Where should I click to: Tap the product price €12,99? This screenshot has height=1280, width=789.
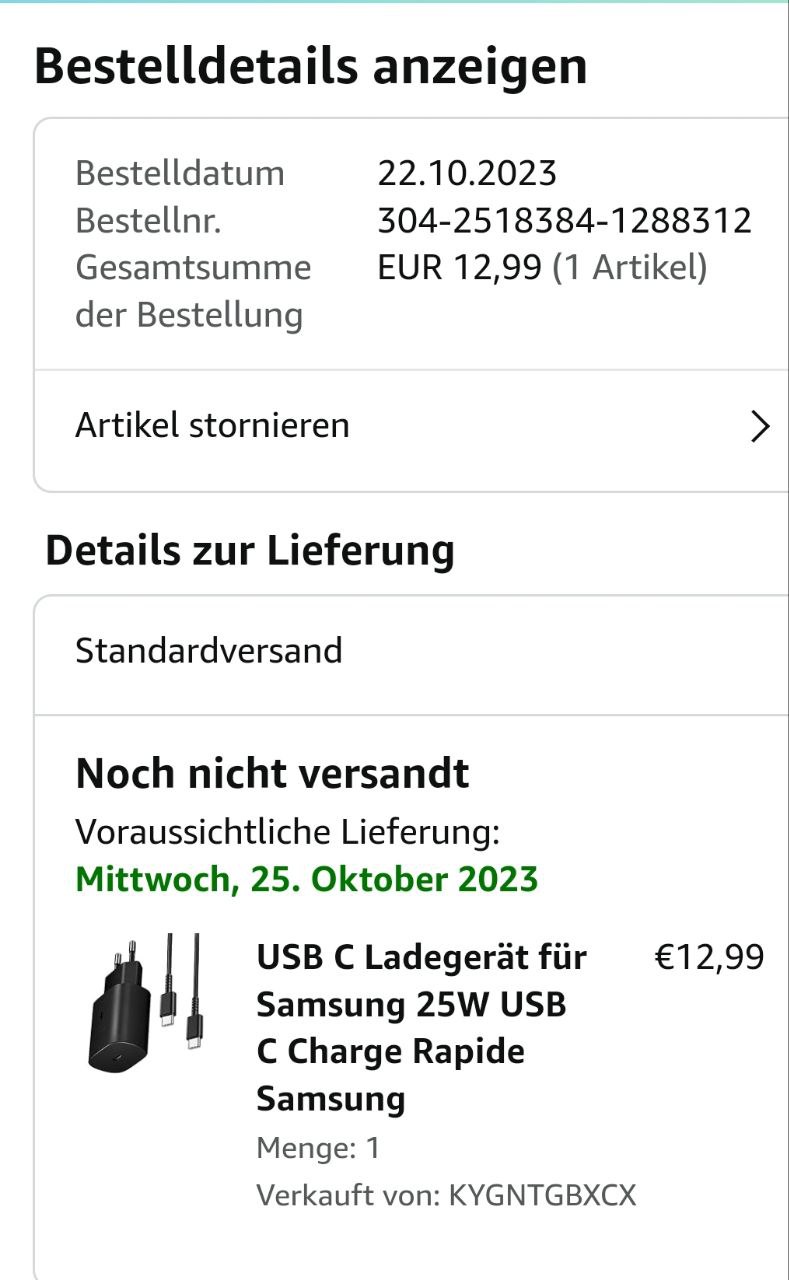tap(708, 958)
